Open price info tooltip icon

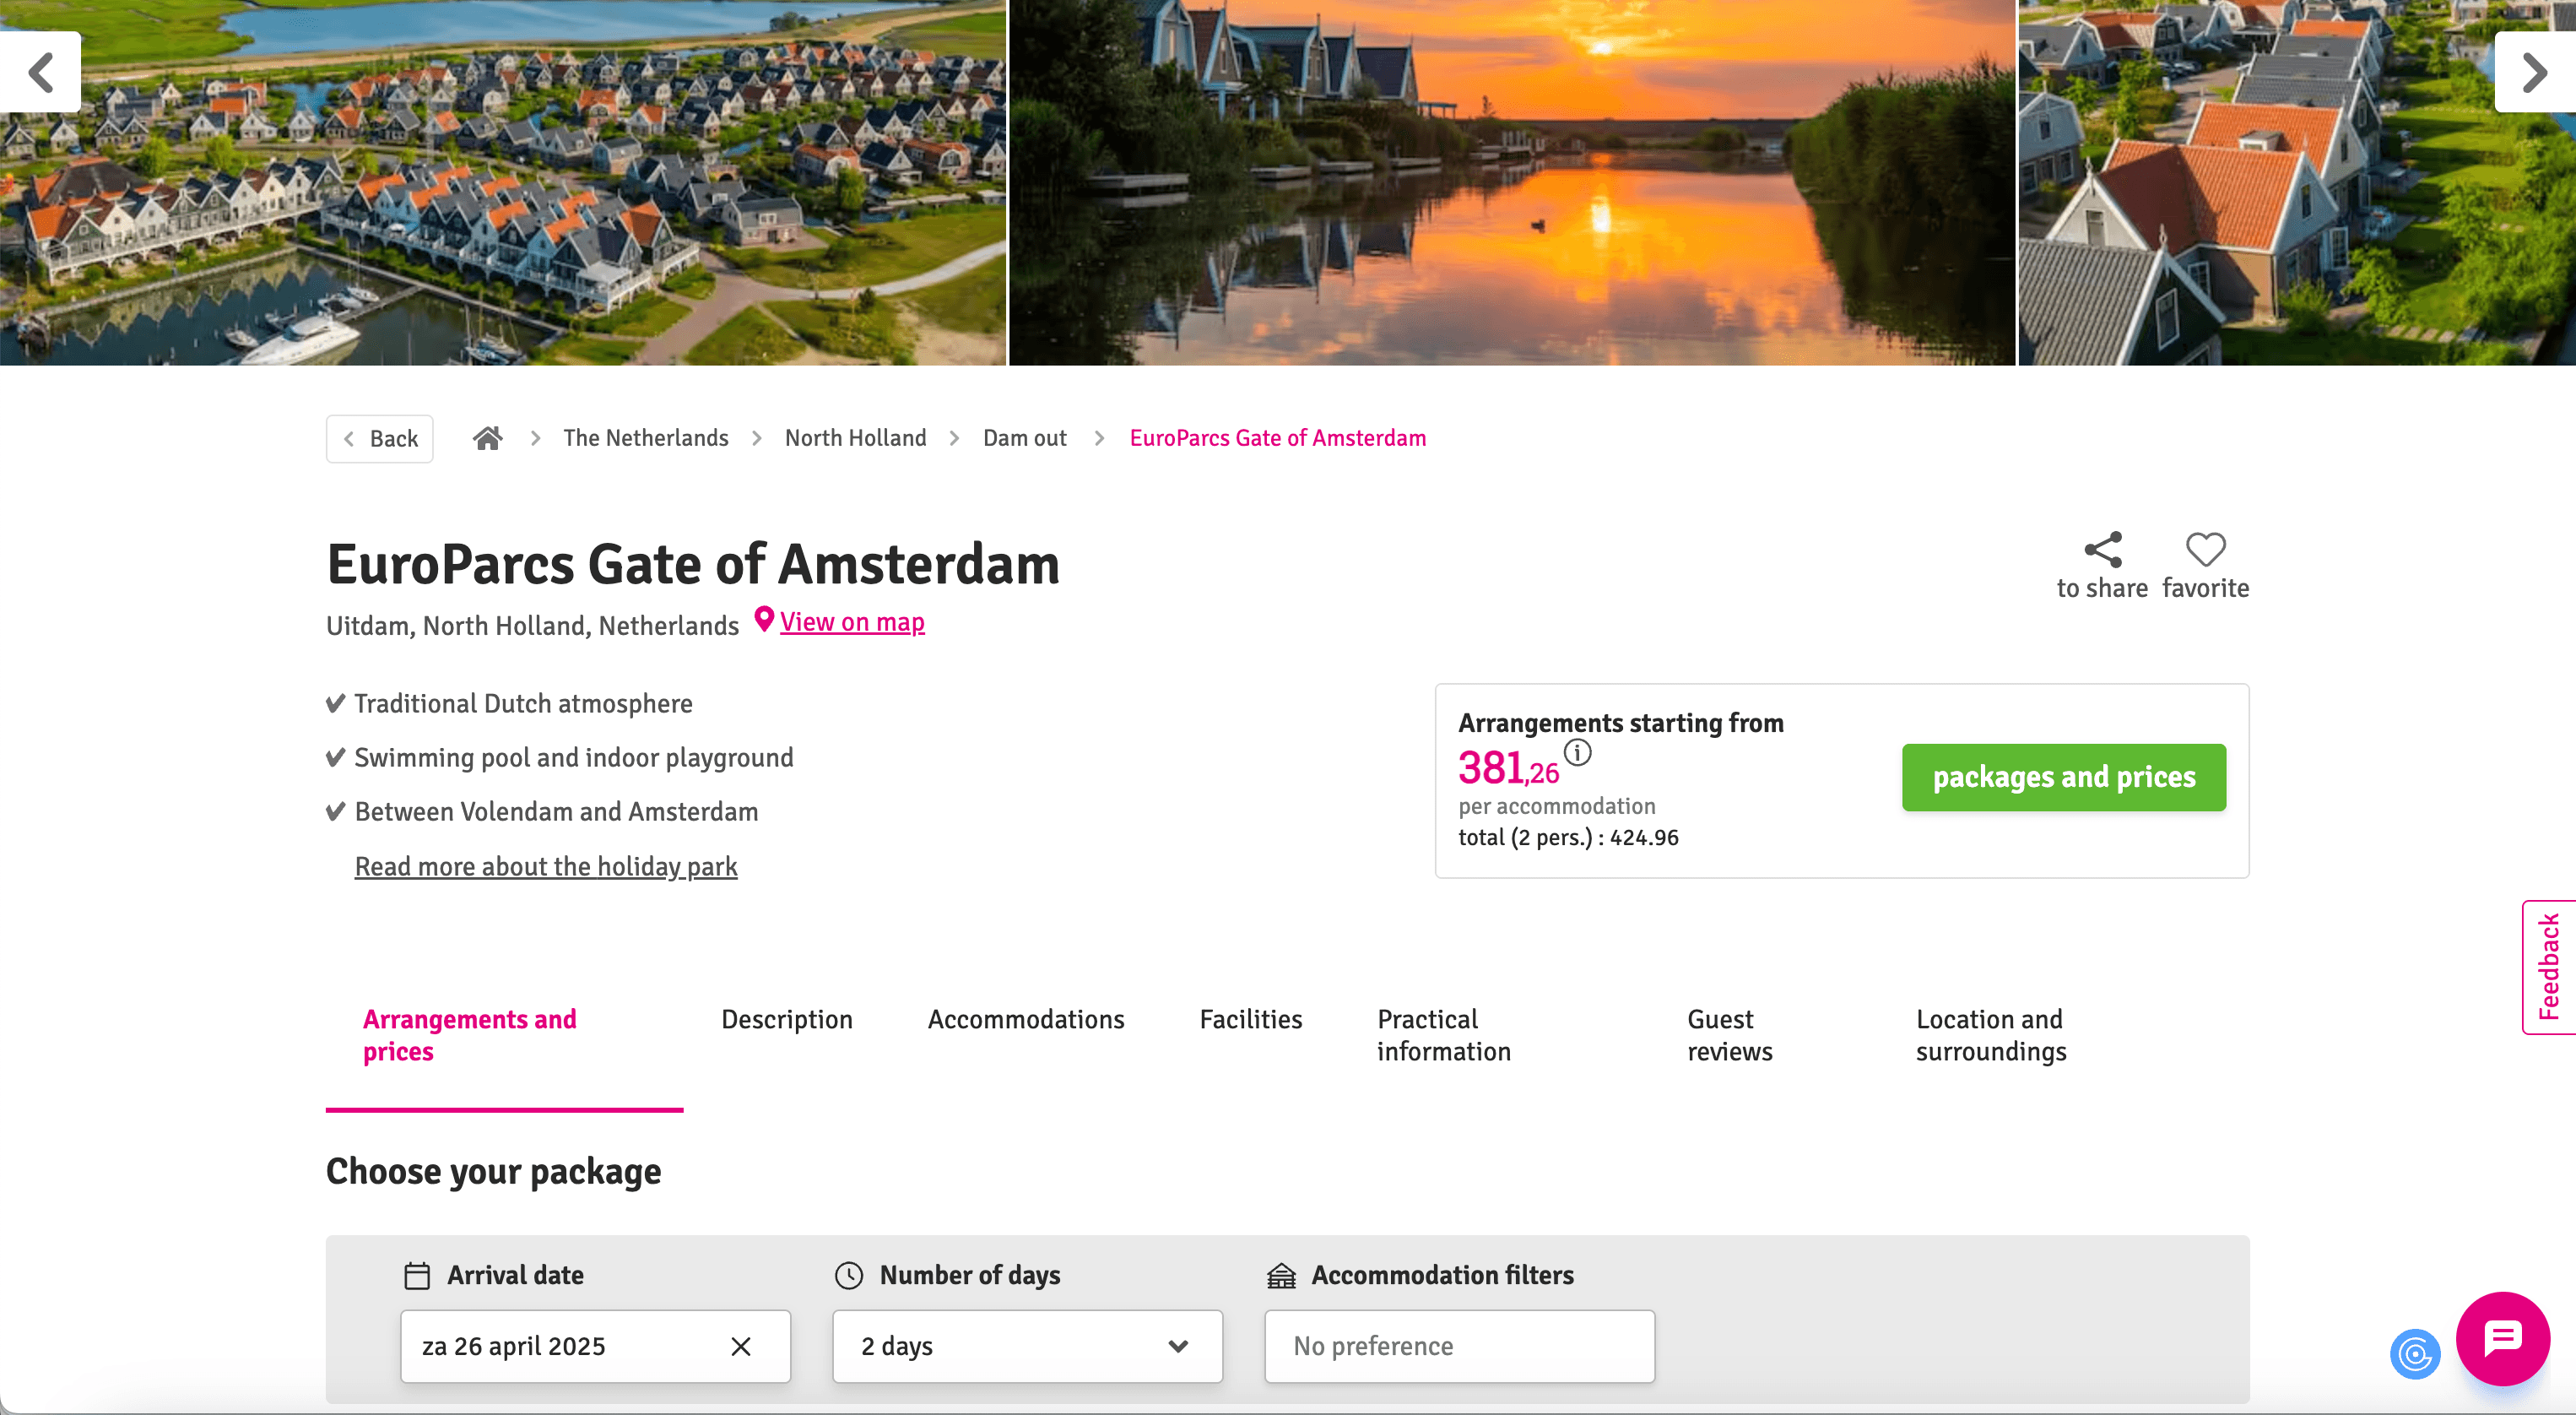[x=1577, y=752]
